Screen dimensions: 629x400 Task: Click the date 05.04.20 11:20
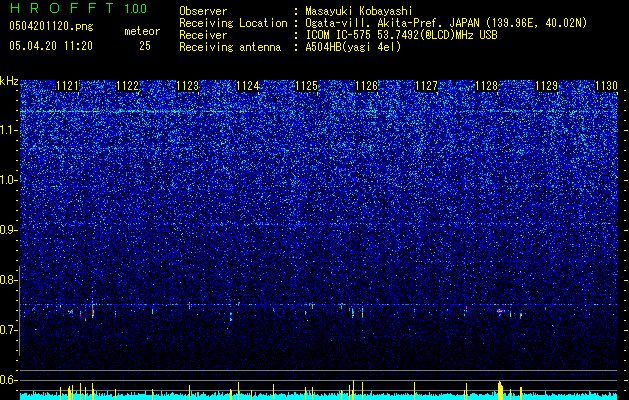(51, 46)
